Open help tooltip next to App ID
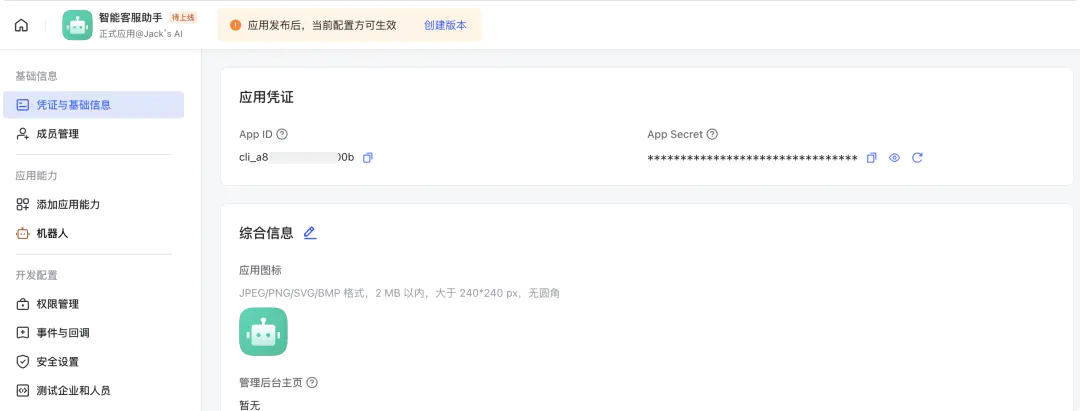Viewport: 1080px width, 411px height. (x=282, y=134)
